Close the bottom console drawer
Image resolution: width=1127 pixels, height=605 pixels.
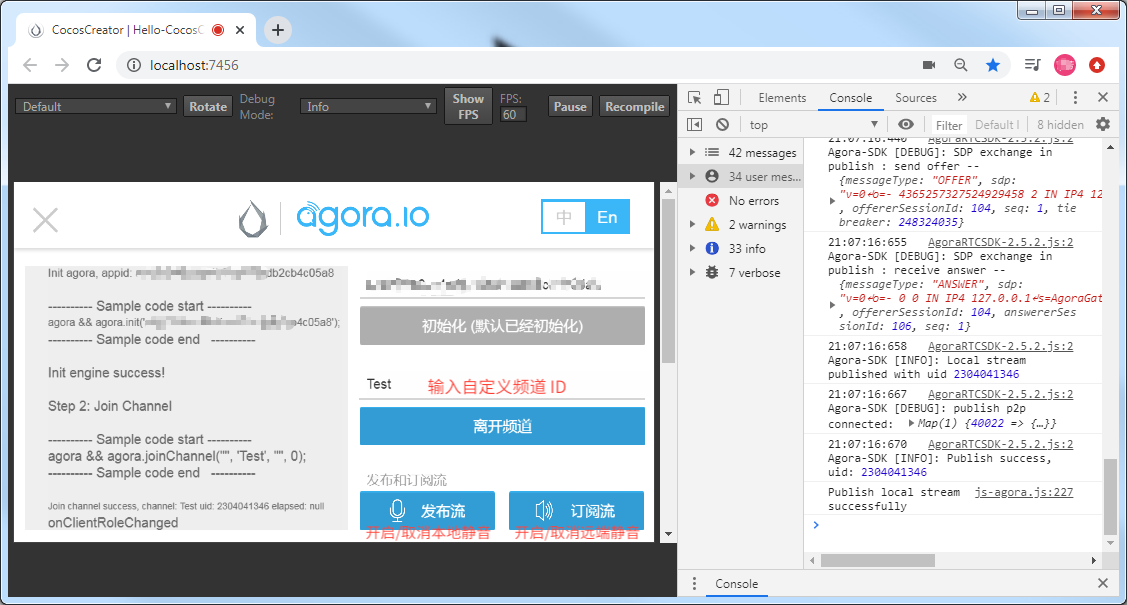click(x=1103, y=583)
